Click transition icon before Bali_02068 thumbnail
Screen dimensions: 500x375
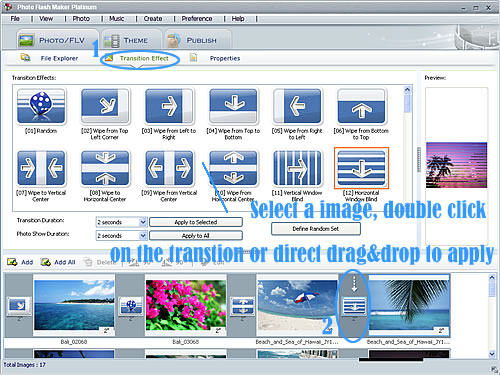[x=19, y=306]
